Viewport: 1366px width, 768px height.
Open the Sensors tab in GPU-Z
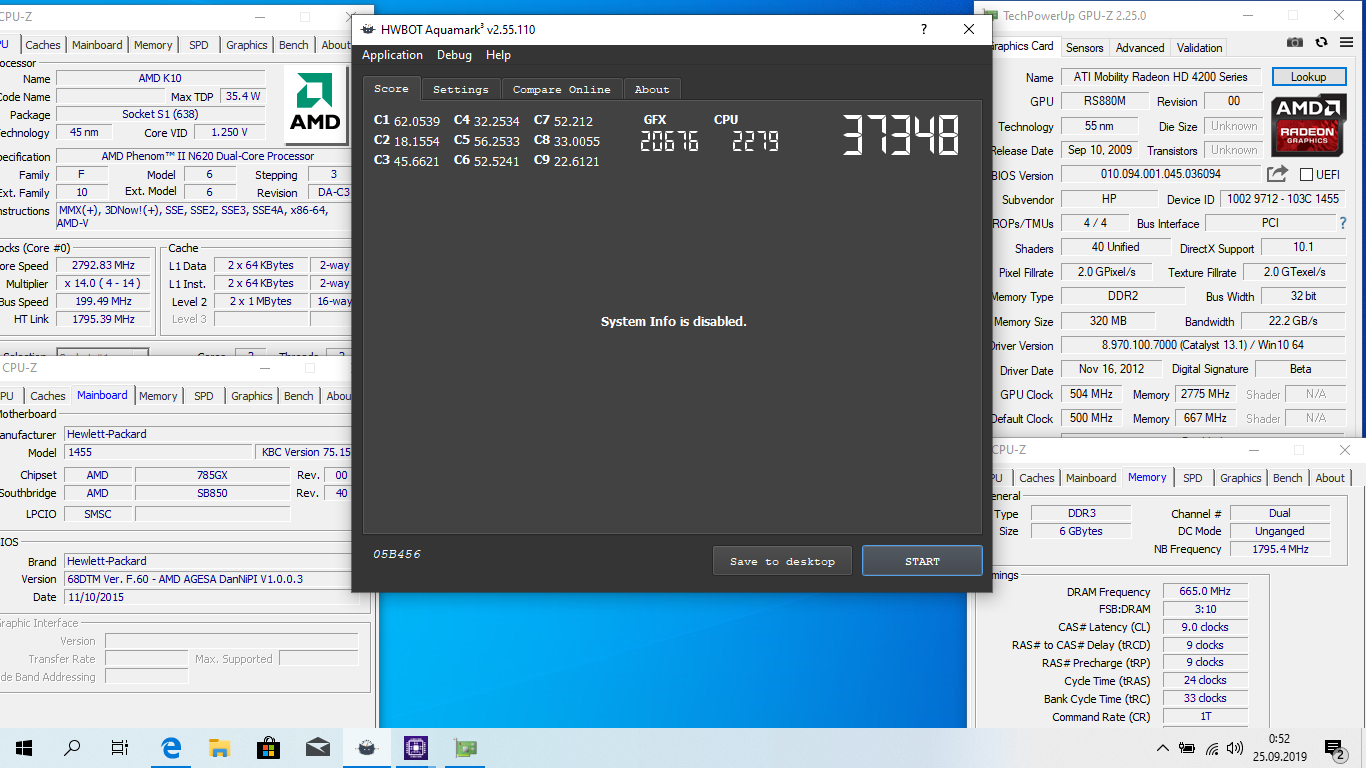[x=1084, y=47]
